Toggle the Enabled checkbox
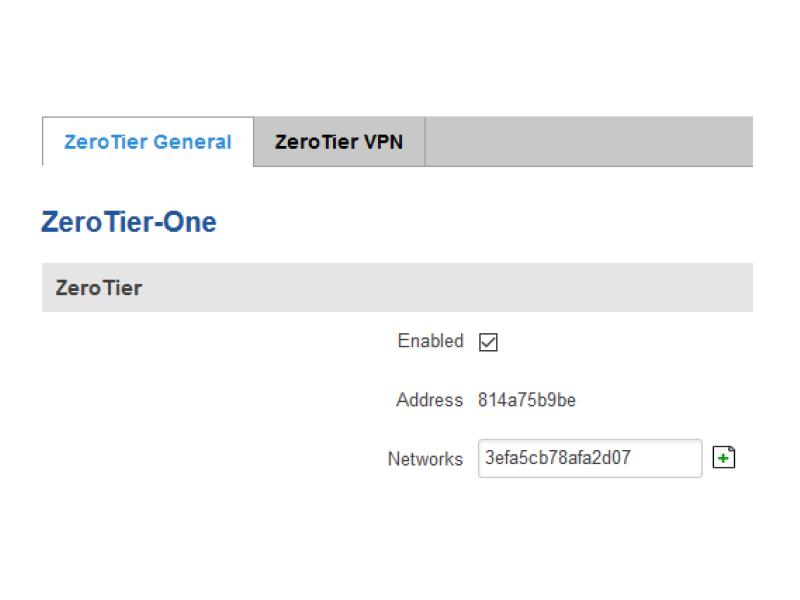This screenshot has width=800, height=600. coord(488,342)
